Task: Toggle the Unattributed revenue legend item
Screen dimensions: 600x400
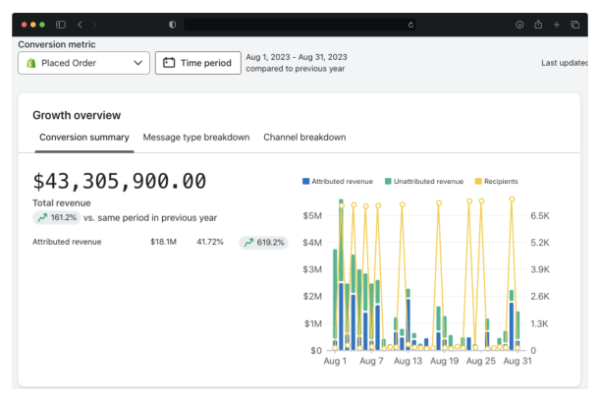Action: 423,181
